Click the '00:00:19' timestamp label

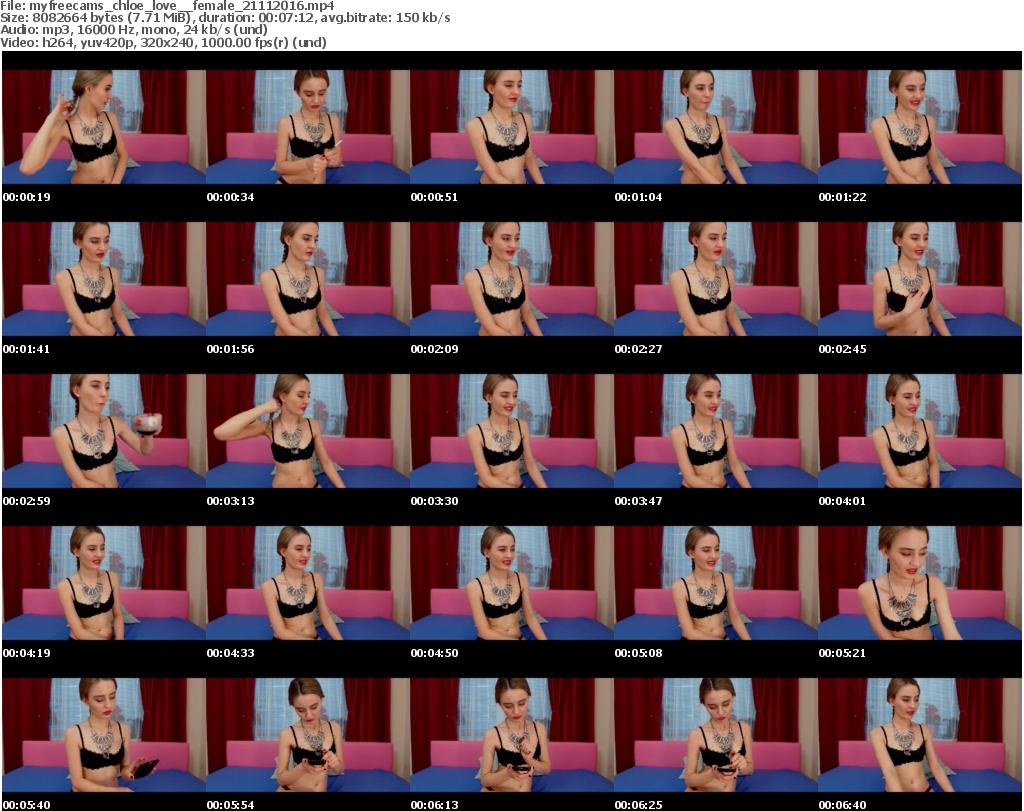[26, 197]
